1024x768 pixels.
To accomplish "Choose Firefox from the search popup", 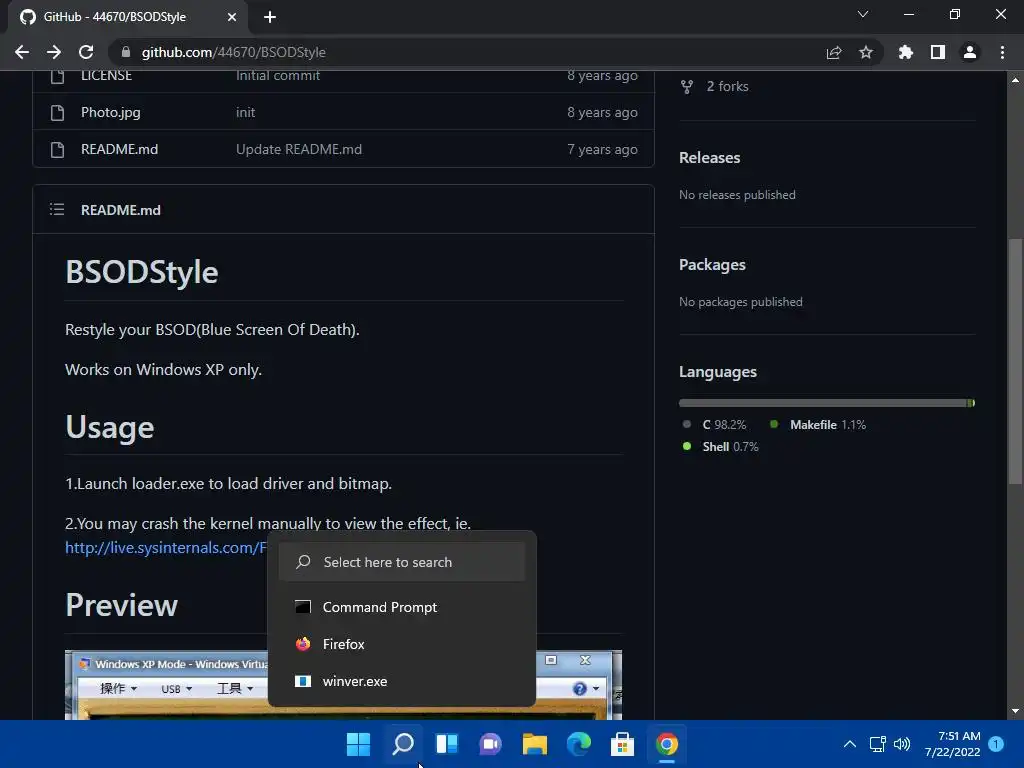I will [402, 645].
